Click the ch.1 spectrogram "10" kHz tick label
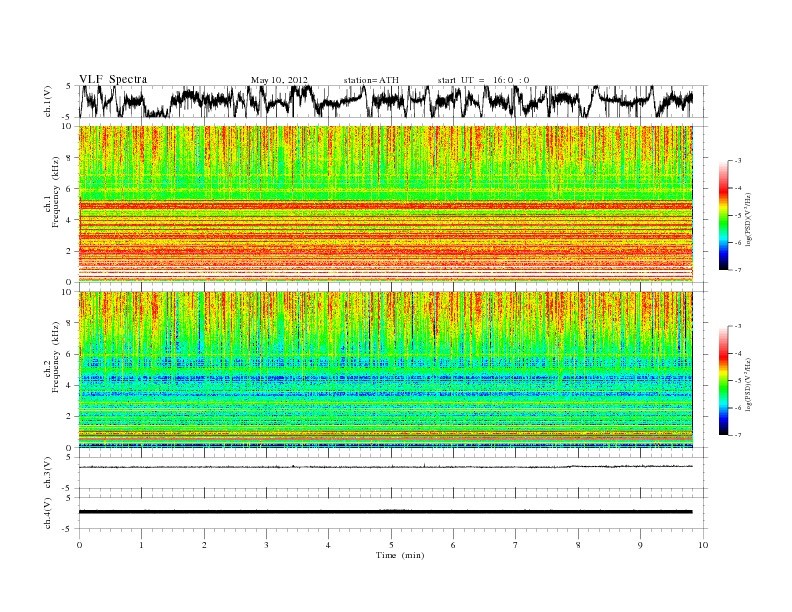The height and width of the screenshot is (612, 792). (67, 126)
